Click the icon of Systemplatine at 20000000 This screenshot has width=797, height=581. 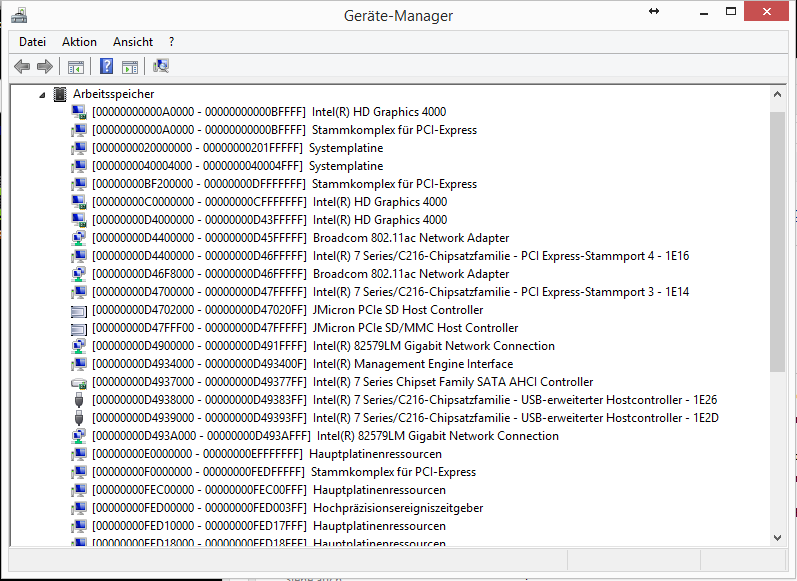[x=79, y=148]
